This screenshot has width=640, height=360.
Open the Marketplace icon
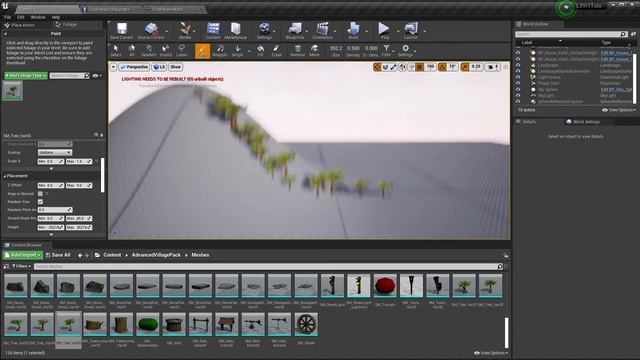point(236,31)
